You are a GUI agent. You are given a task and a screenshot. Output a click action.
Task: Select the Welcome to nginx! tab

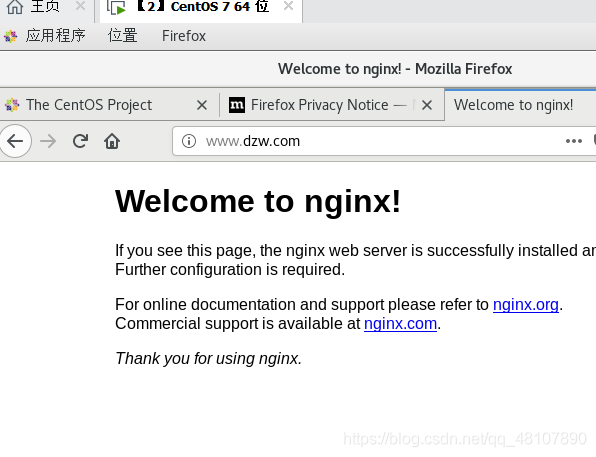point(520,105)
